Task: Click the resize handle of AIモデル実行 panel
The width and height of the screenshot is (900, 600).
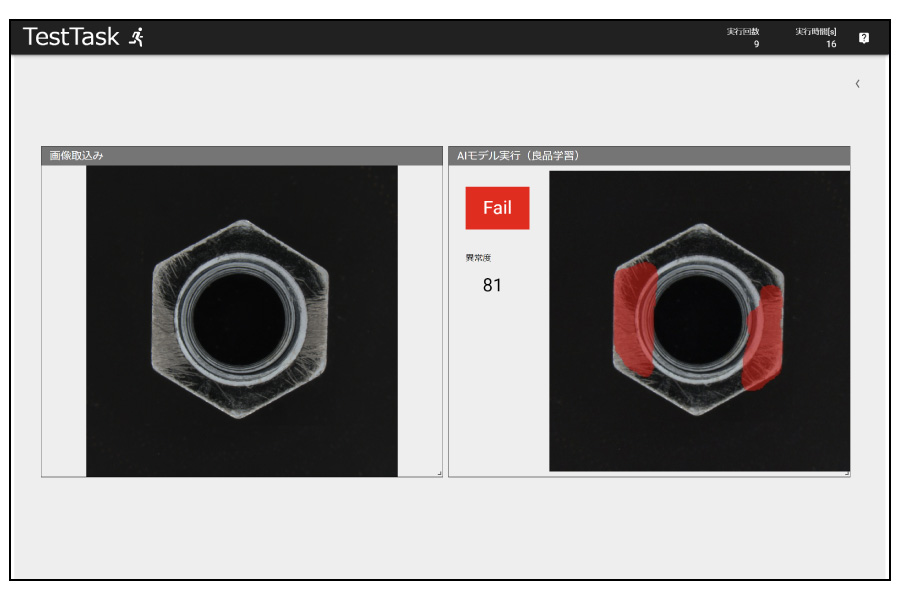Action: coord(847,474)
